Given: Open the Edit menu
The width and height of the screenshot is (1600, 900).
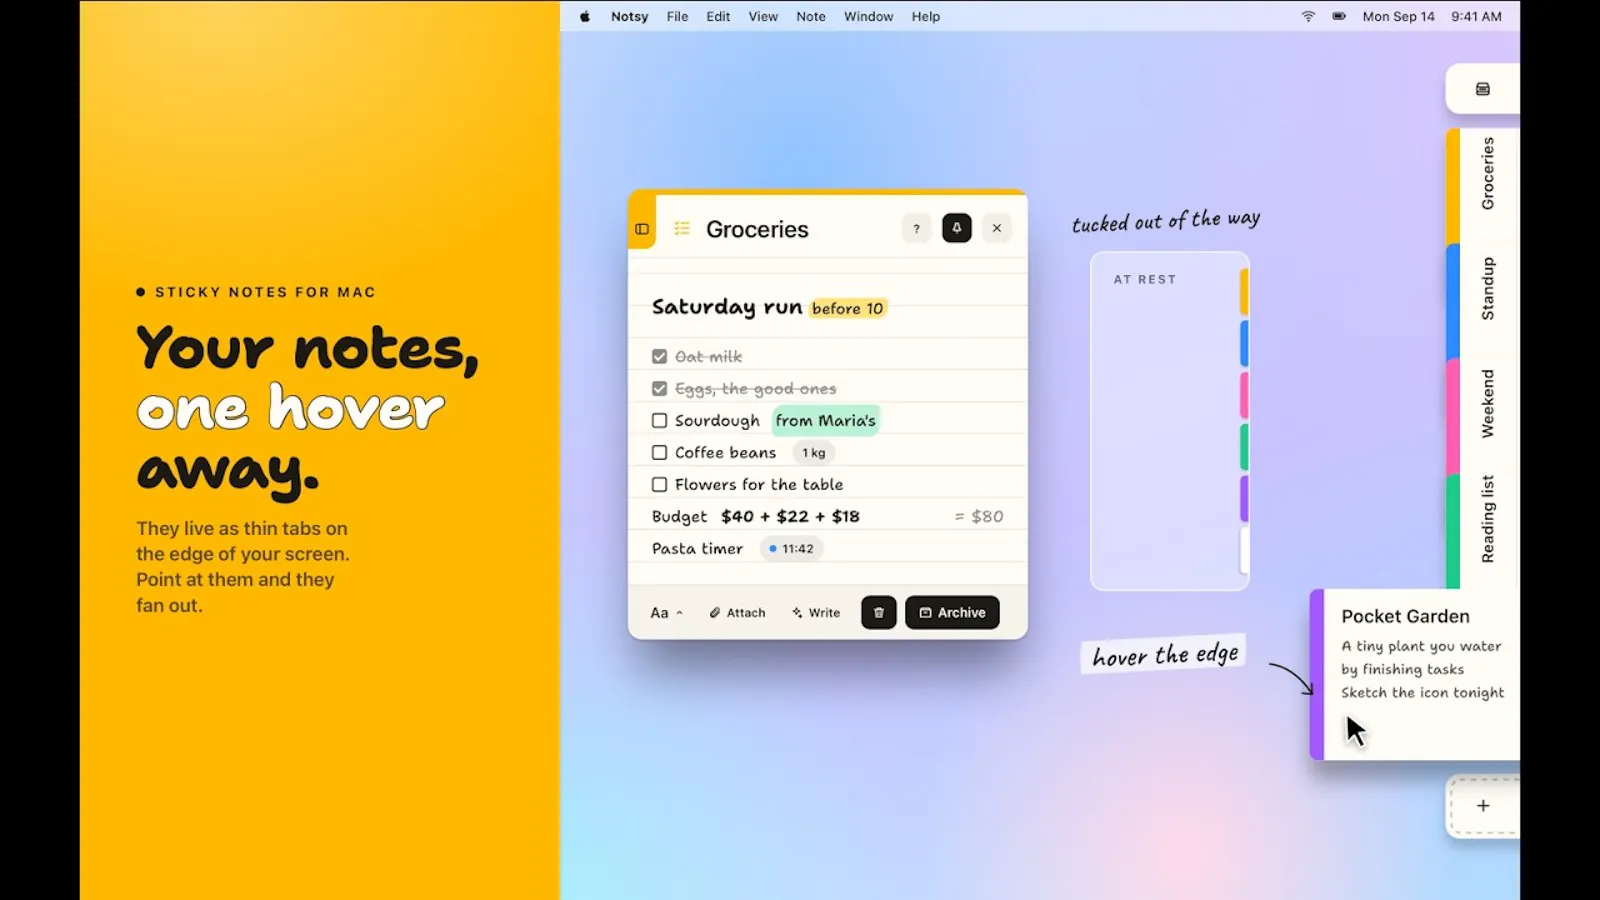Looking at the screenshot, I should [x=718, y=16].
